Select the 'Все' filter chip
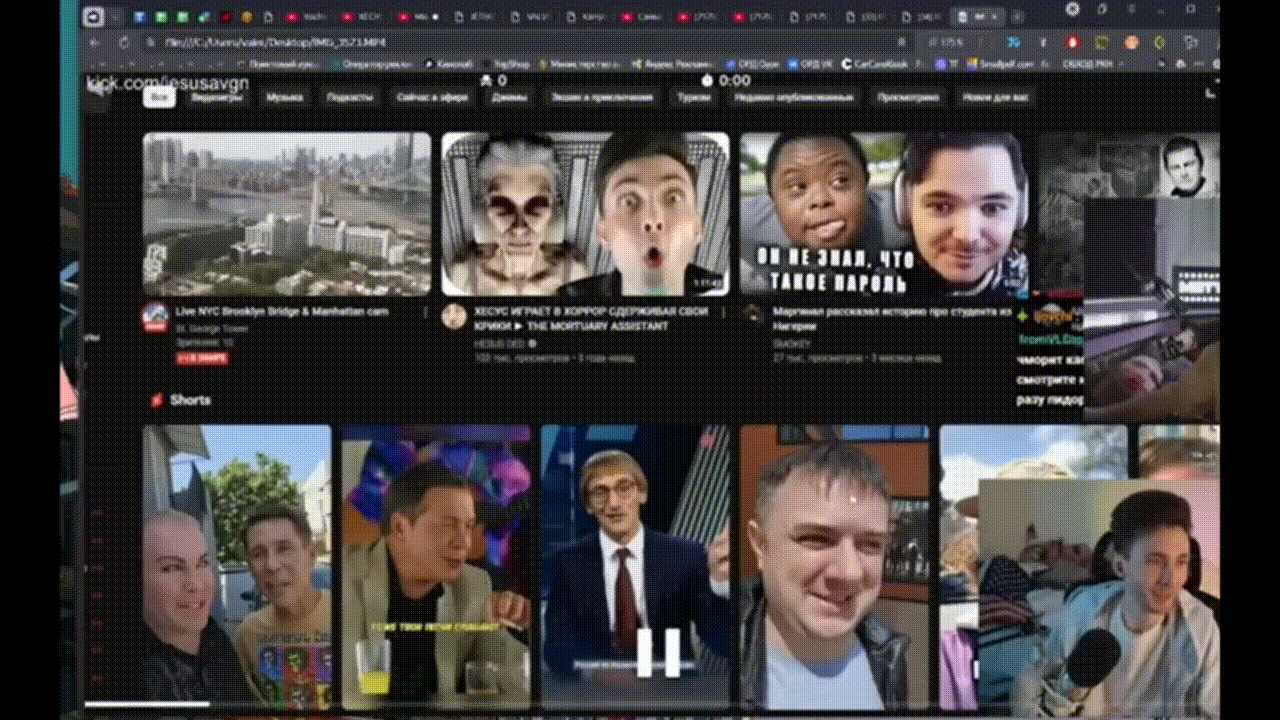This screenshot has height=720, width=1280. tap(158, 97)
